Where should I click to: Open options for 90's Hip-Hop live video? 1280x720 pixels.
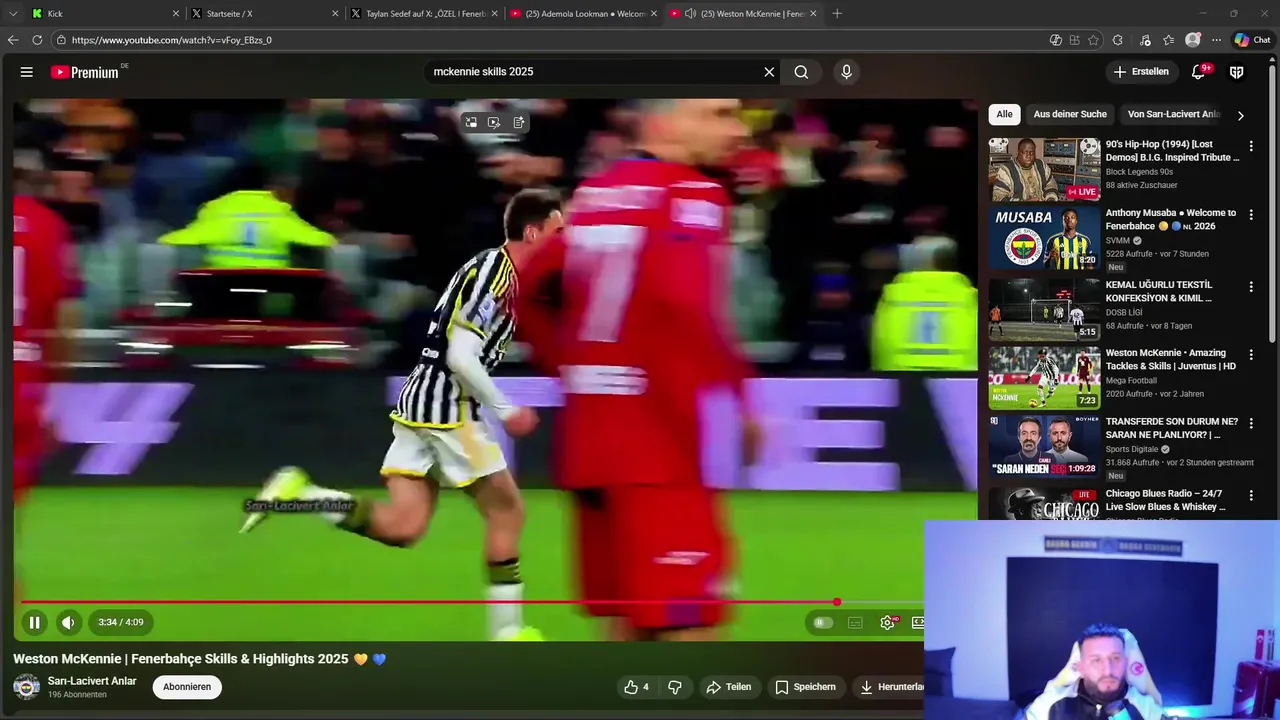click(1250, 146)
